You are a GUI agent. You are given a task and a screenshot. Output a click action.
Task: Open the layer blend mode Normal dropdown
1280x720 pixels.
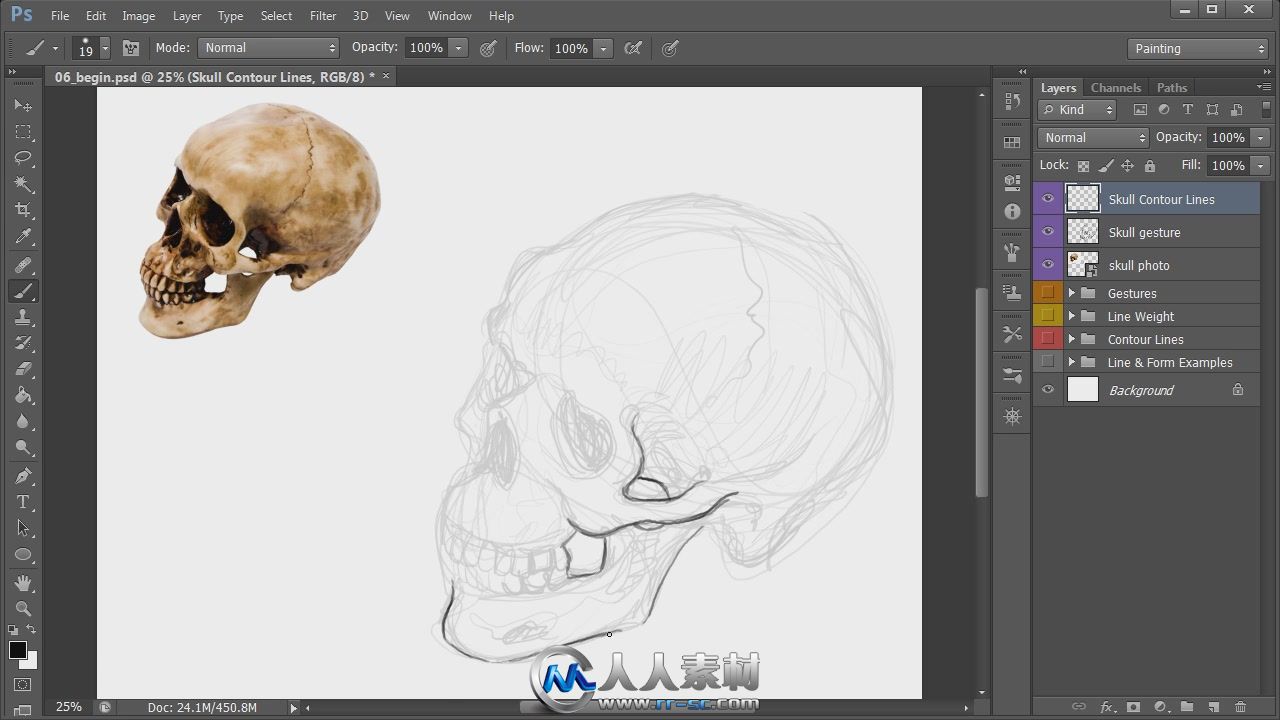[x=1093, y=138]
